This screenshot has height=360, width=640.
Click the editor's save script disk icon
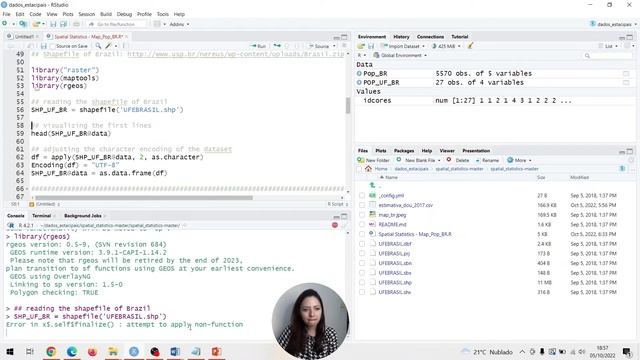[44, 46]
